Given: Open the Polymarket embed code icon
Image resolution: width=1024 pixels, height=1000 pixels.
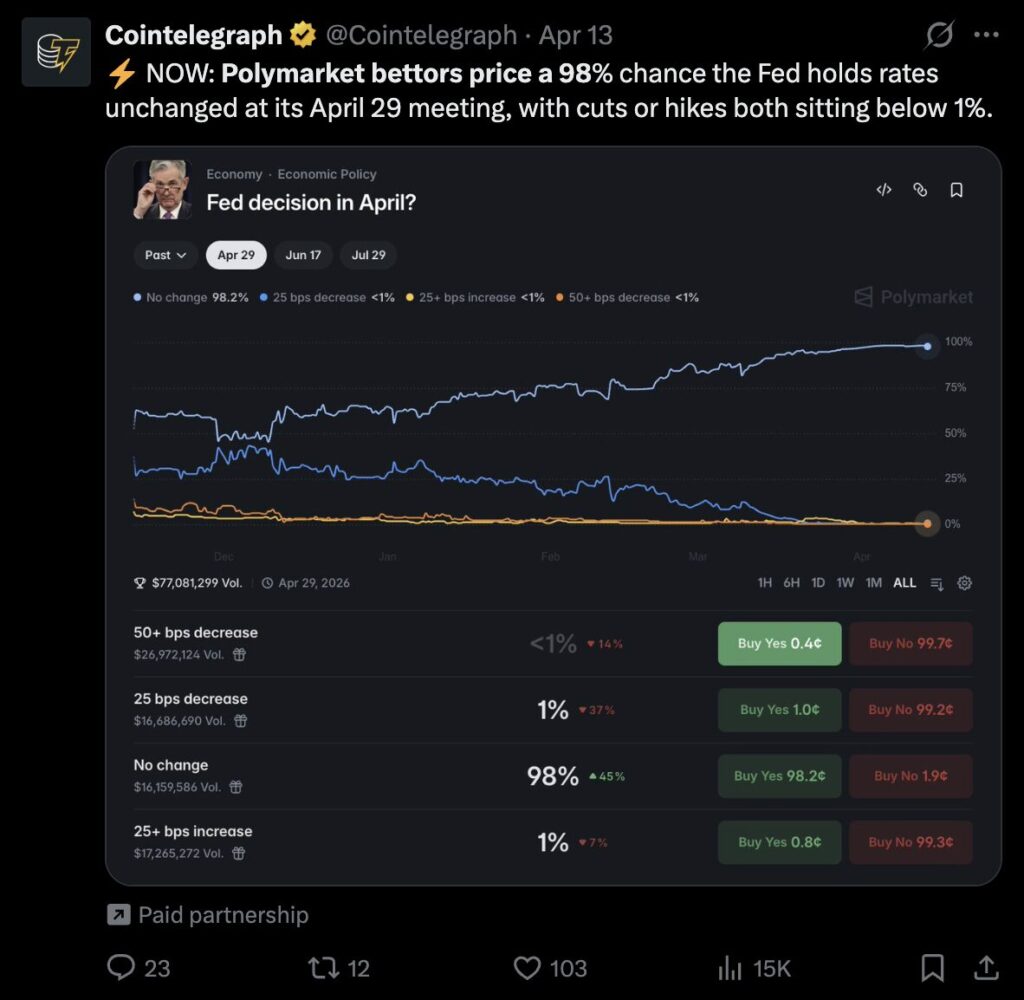Looking at the screenshot, I should [883, 190].
